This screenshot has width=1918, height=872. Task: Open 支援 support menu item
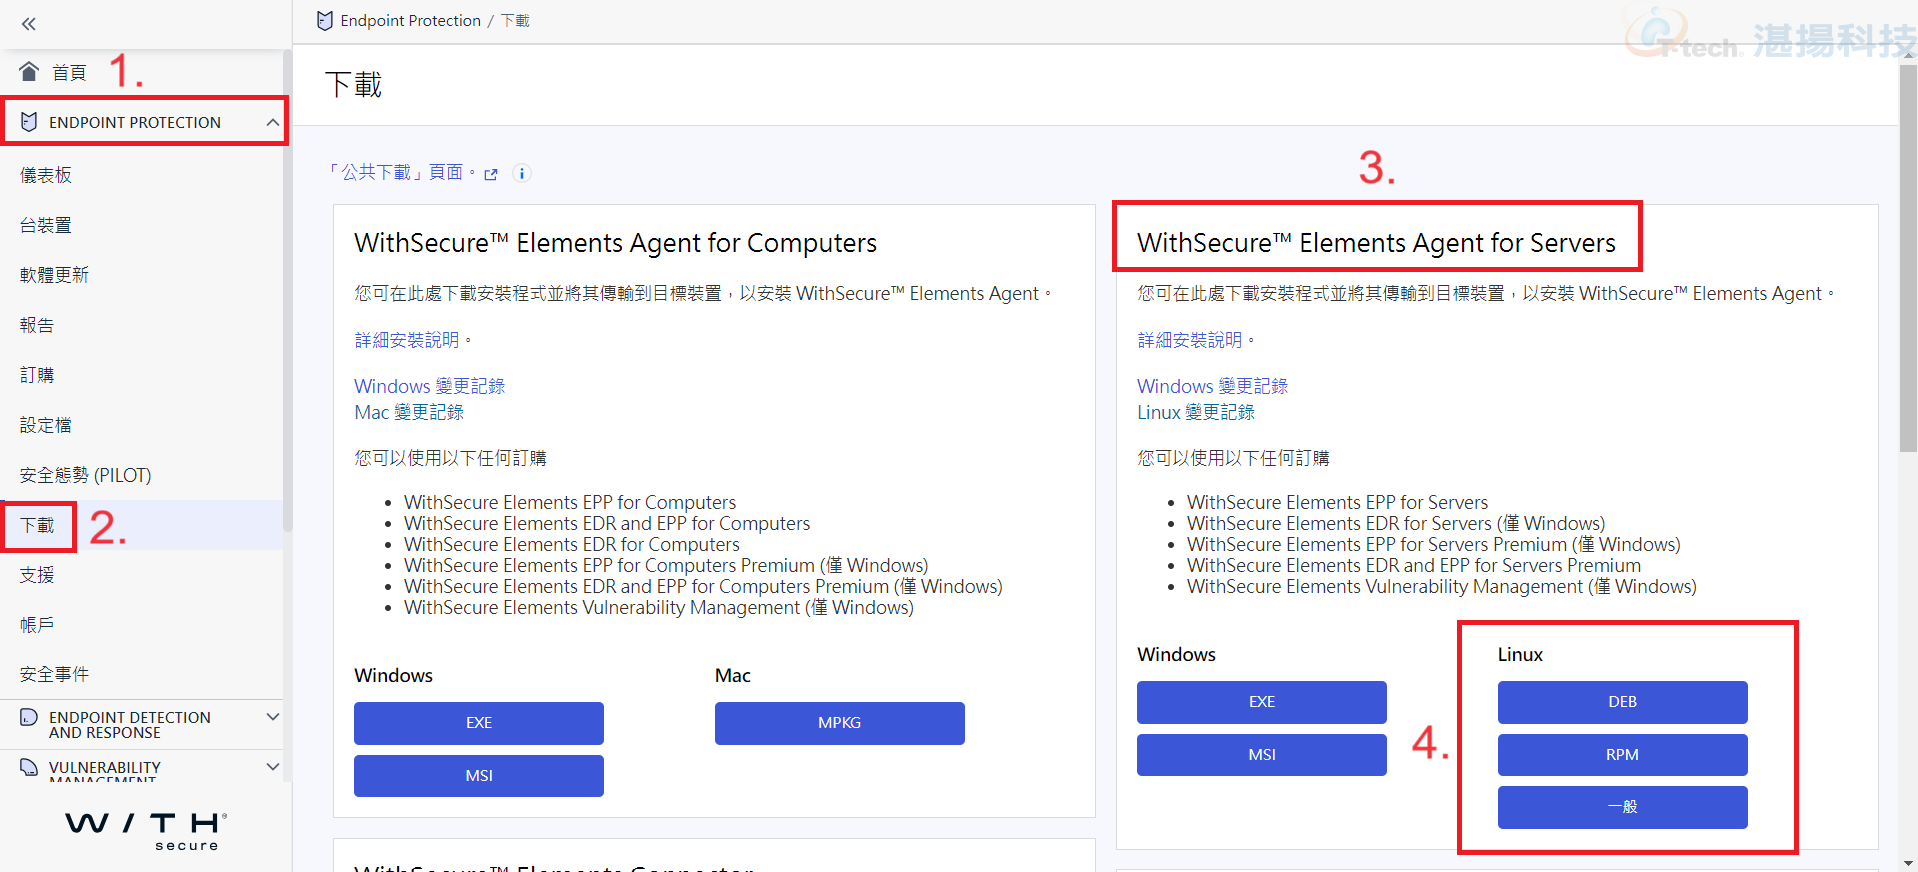pyautogui.click(x=37, y=575)
